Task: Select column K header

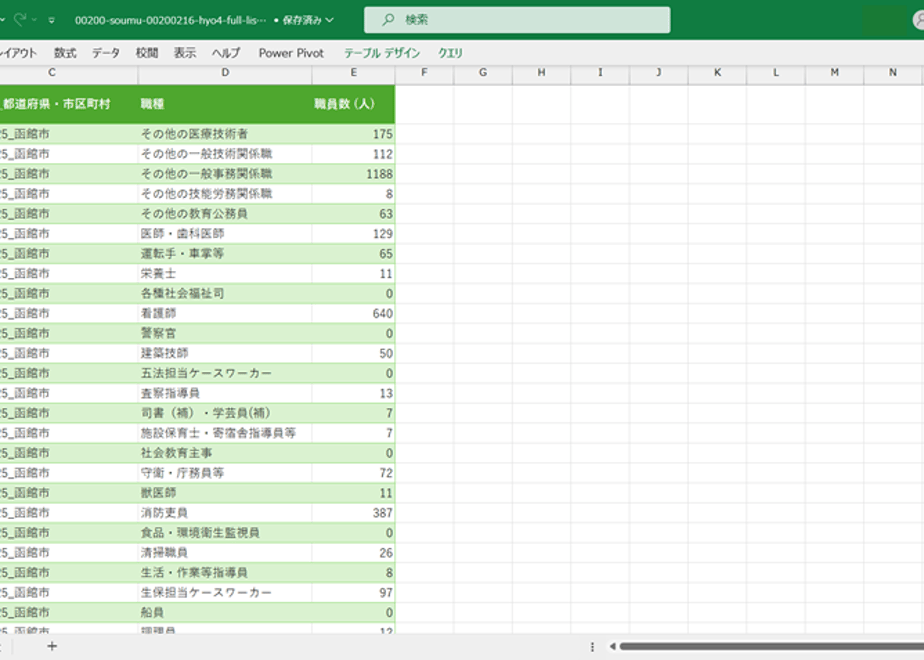Action: point(717,72)
